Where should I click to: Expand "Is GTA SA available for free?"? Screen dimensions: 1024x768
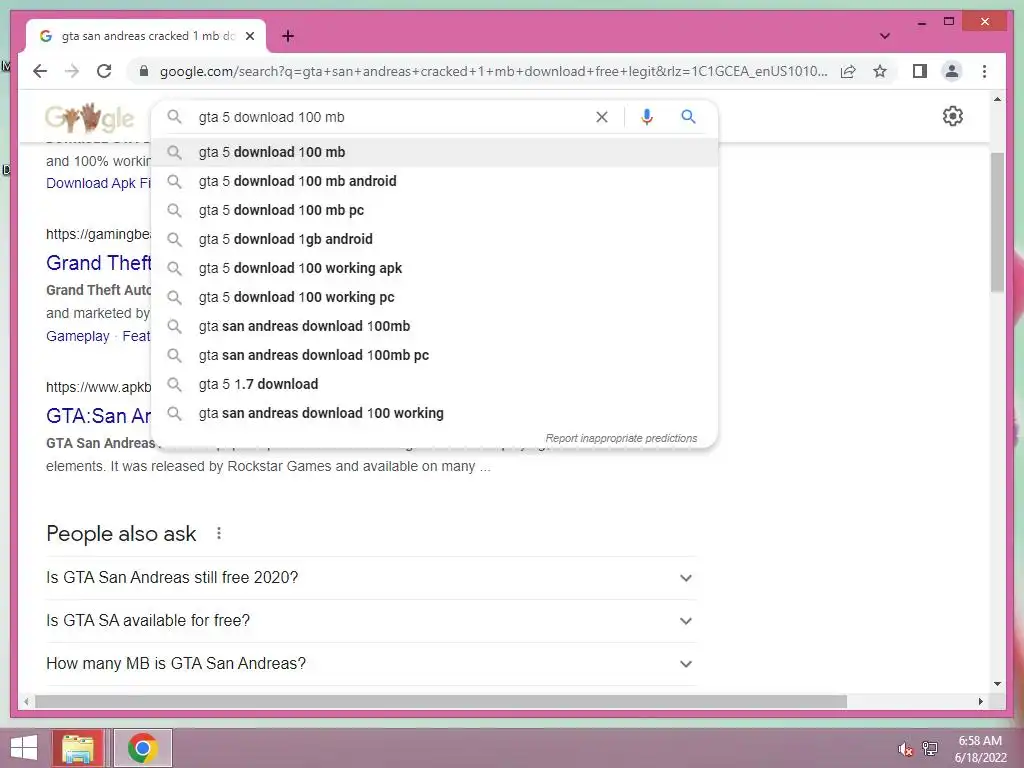[370, 620]
